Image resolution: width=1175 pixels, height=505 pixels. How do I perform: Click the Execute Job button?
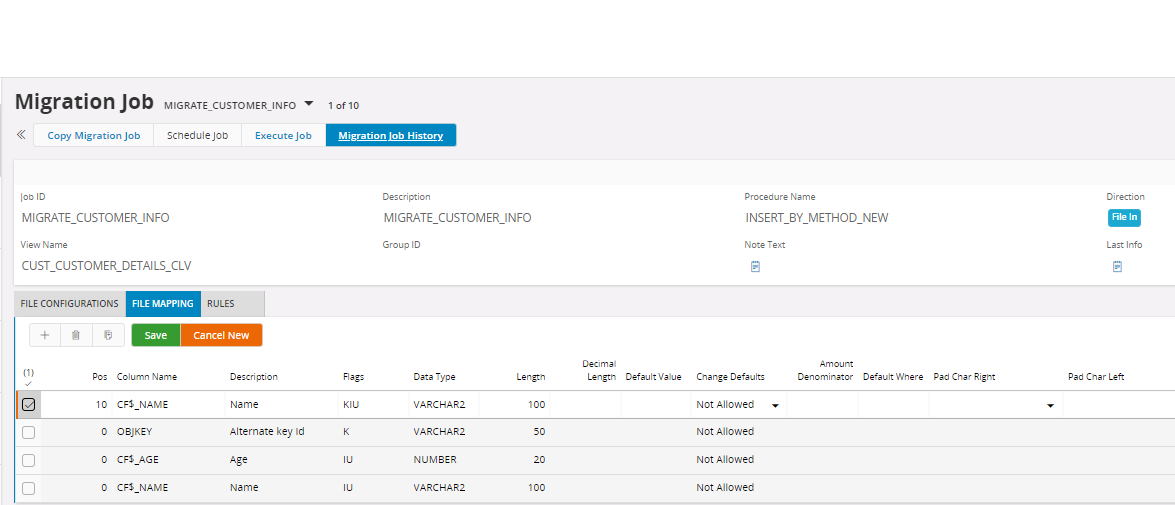283,135
